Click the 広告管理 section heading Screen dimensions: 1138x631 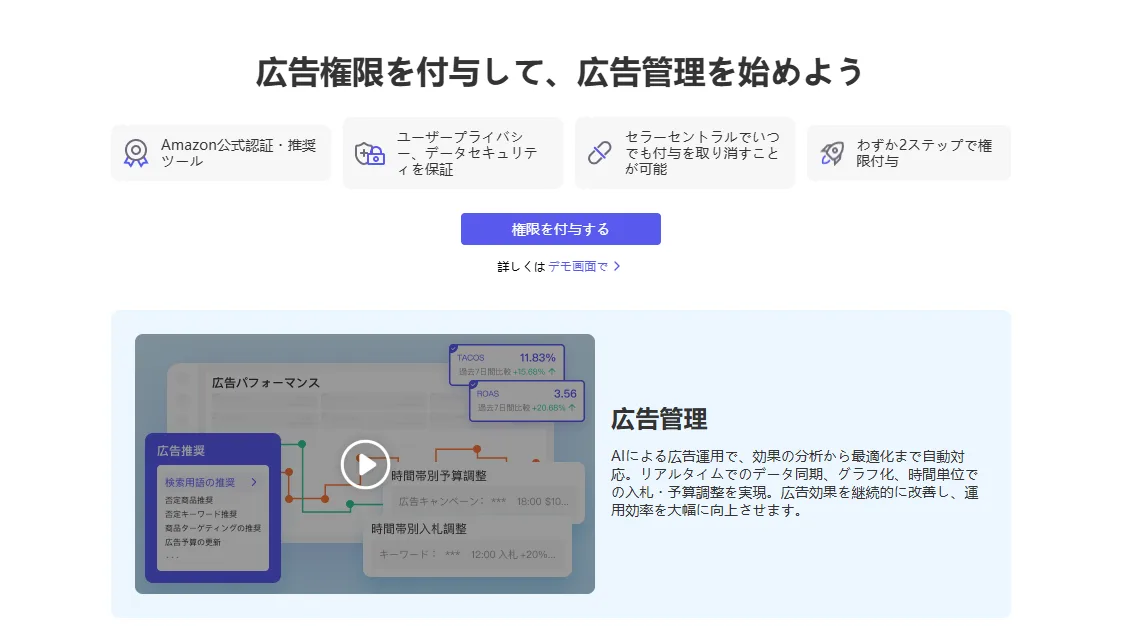coord(659,419)
